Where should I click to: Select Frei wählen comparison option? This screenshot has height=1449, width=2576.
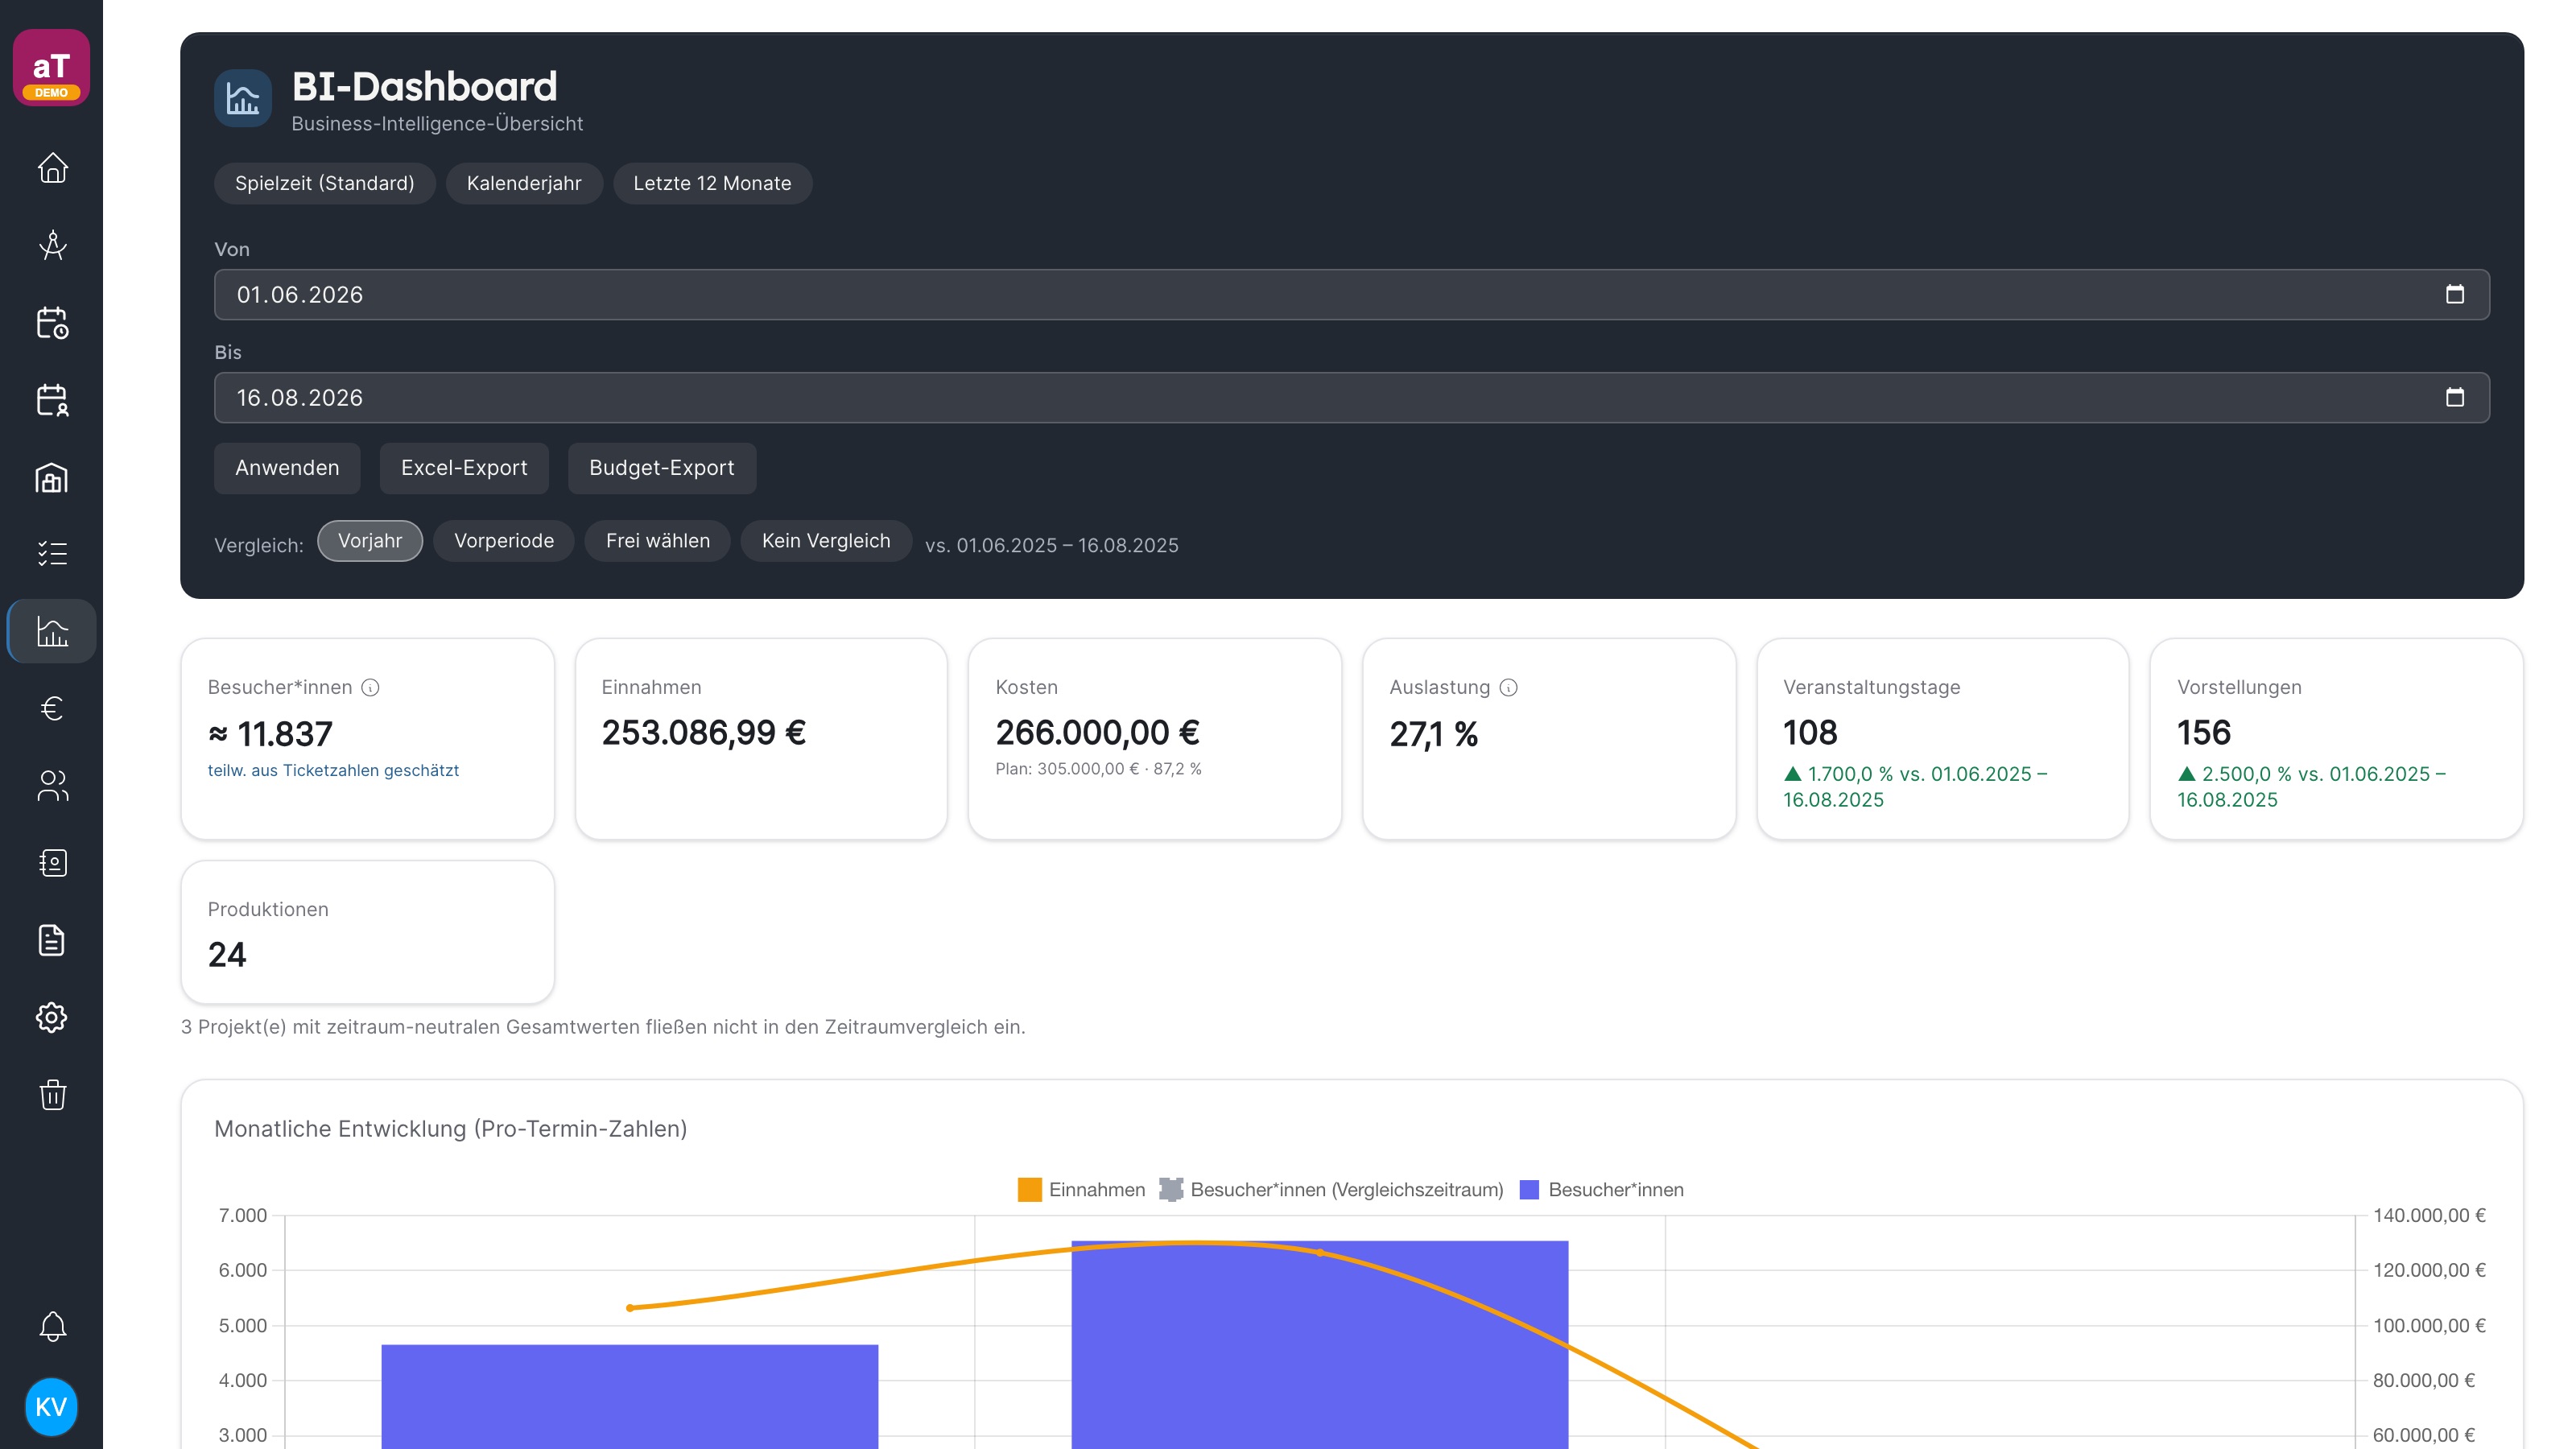click(x=658, y=541)
